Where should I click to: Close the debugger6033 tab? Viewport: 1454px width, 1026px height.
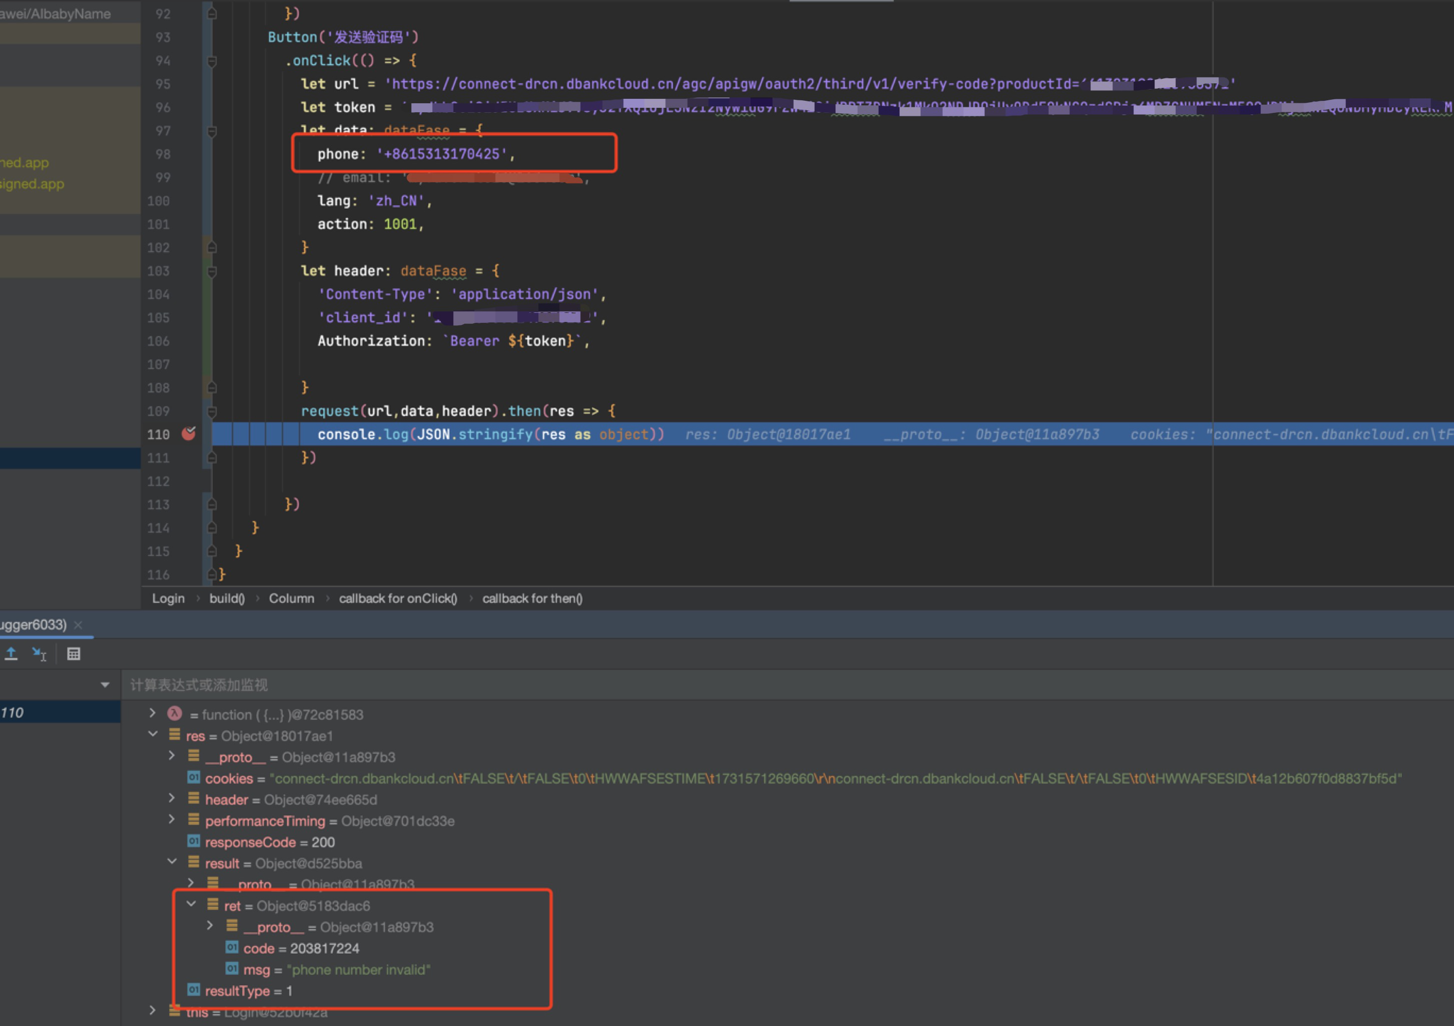coord(78,625)
